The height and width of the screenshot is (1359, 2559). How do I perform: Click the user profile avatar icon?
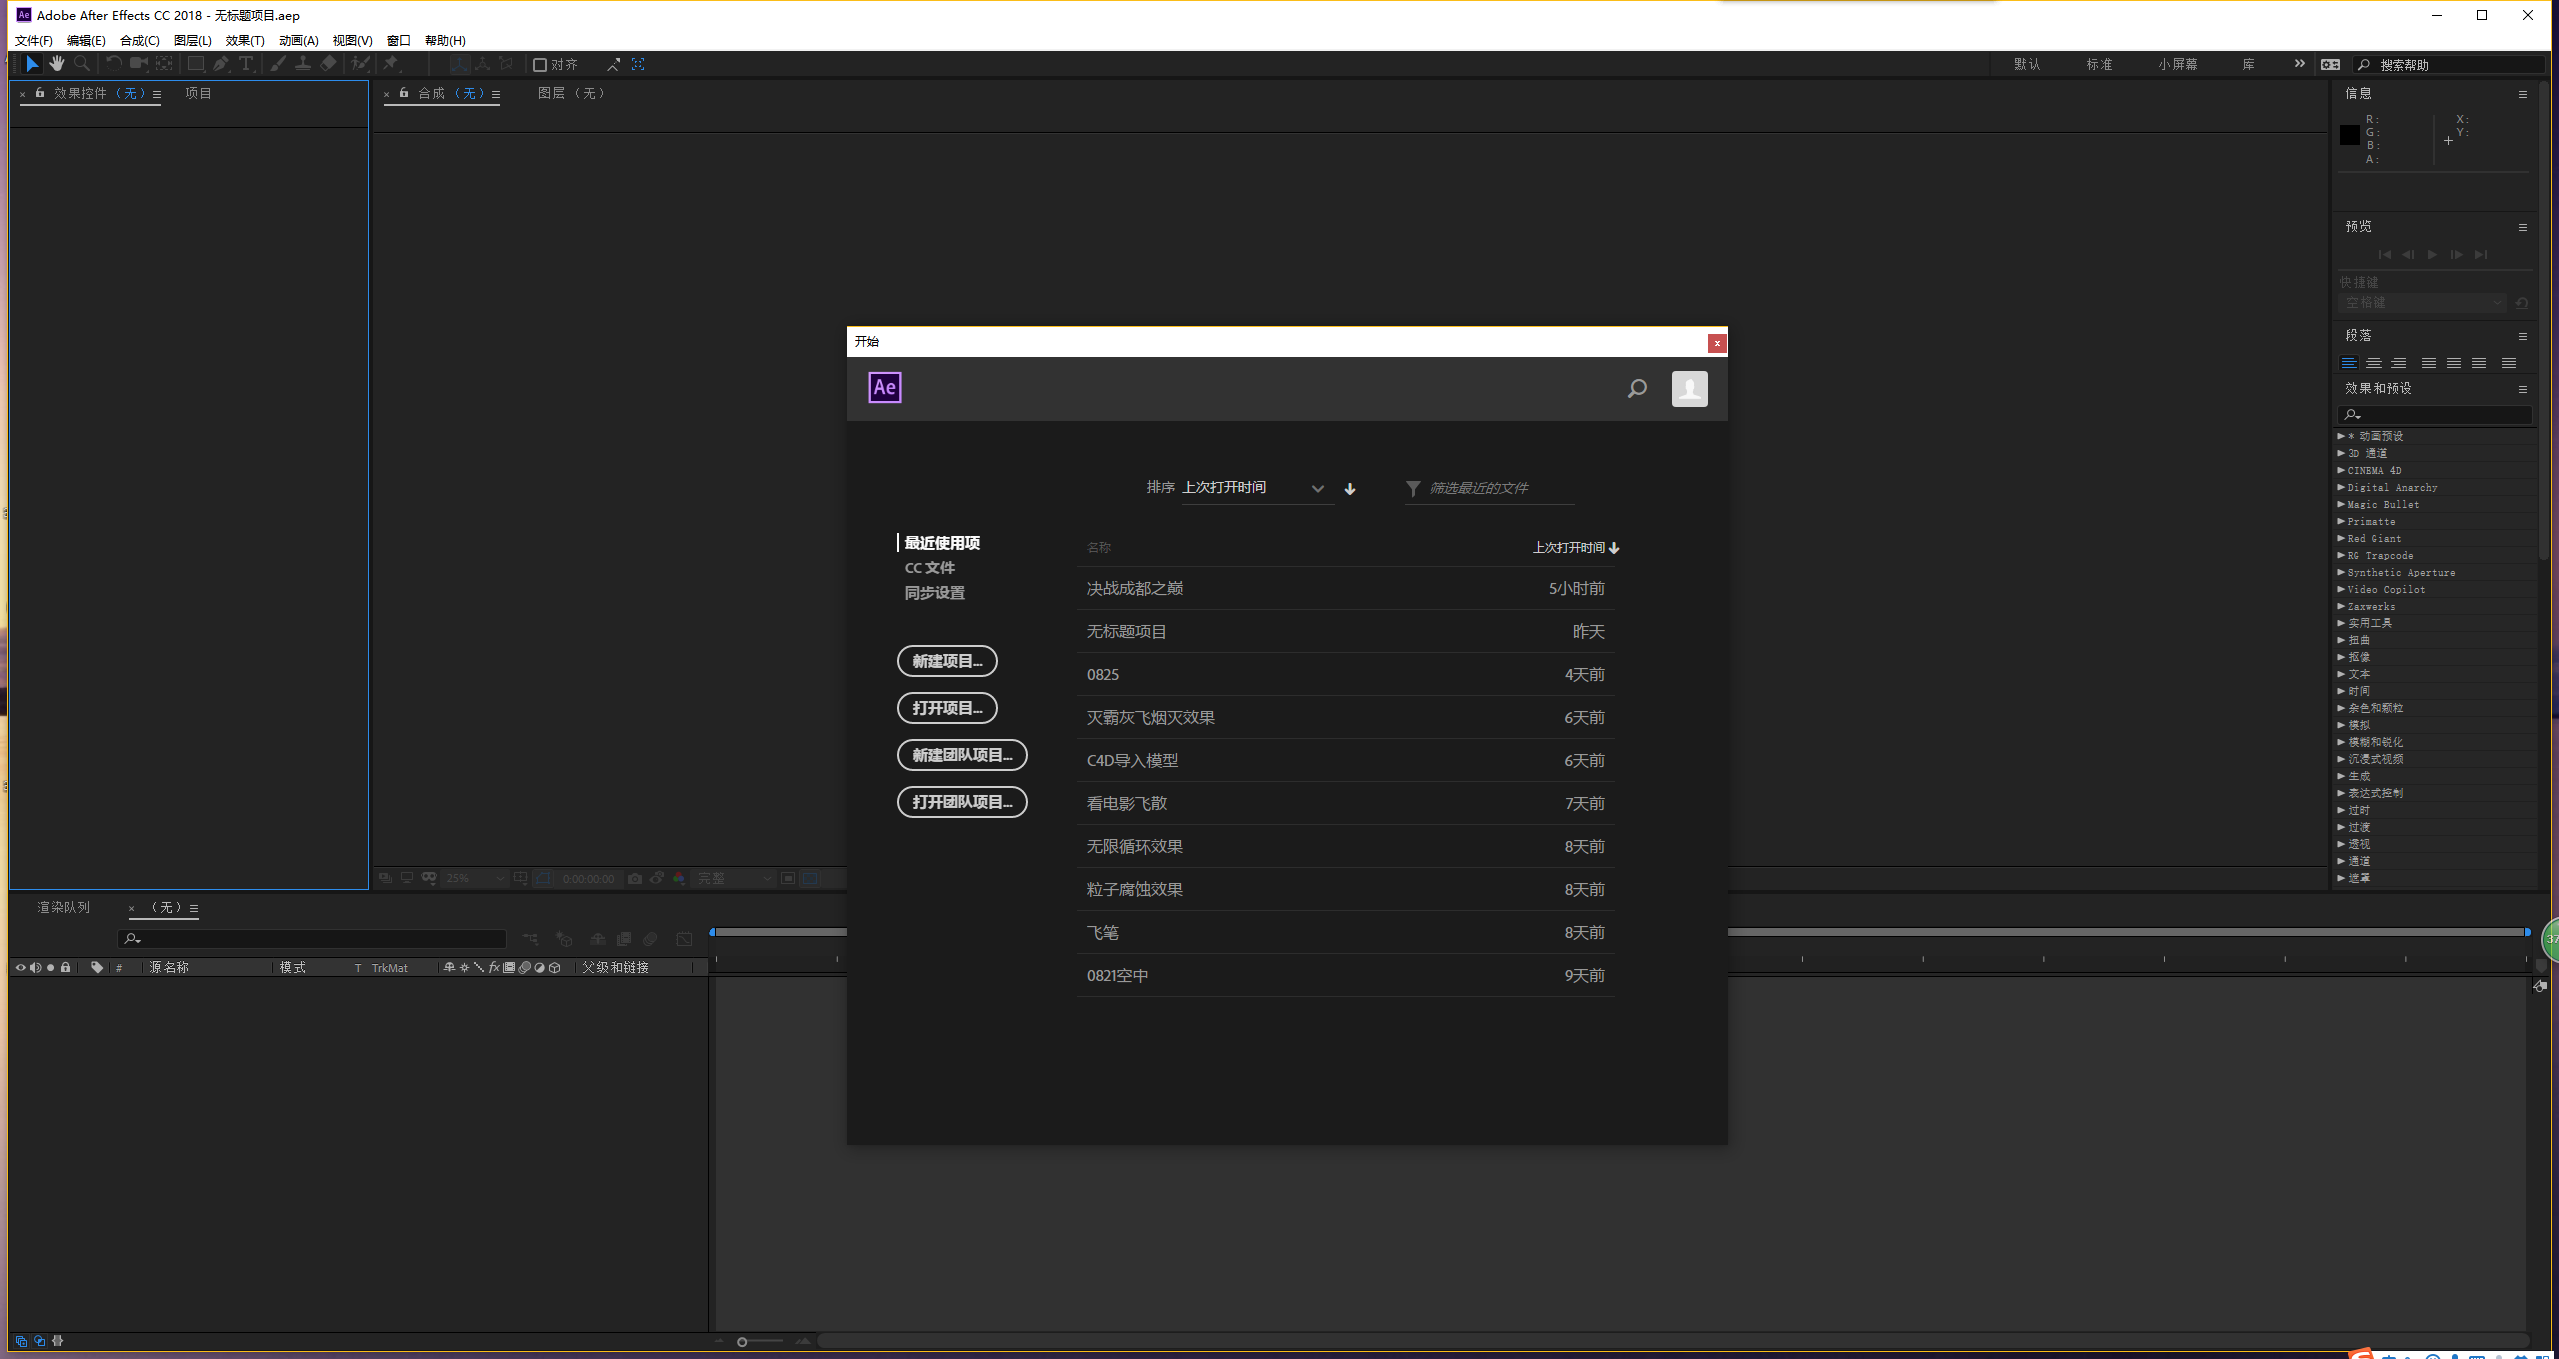tap(1690, 388)
